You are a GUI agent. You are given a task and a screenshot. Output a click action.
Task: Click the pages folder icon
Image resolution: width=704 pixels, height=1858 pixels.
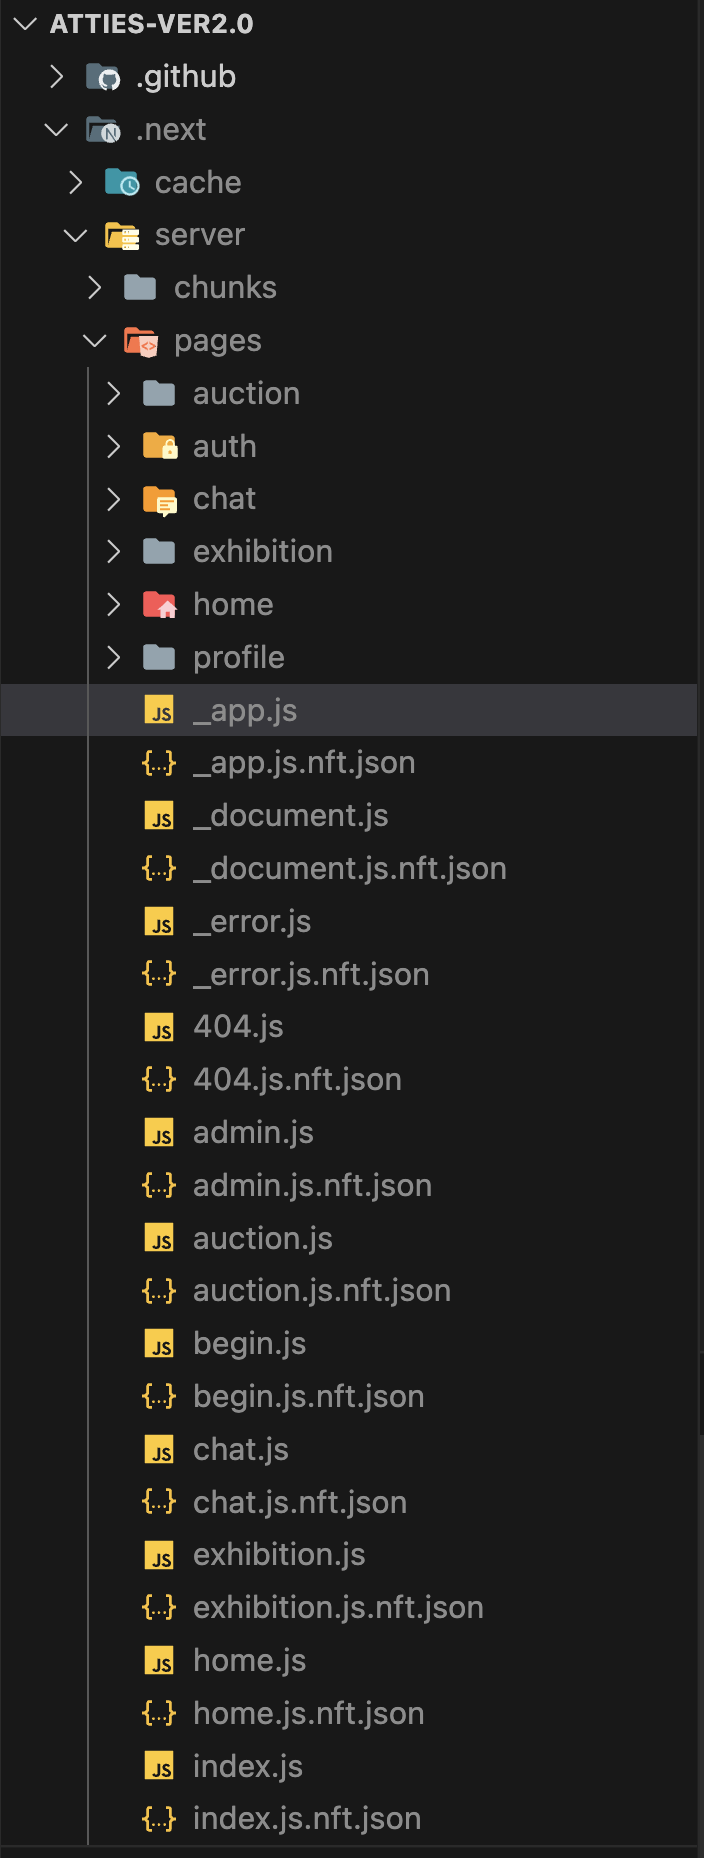[x=141, y=341]
